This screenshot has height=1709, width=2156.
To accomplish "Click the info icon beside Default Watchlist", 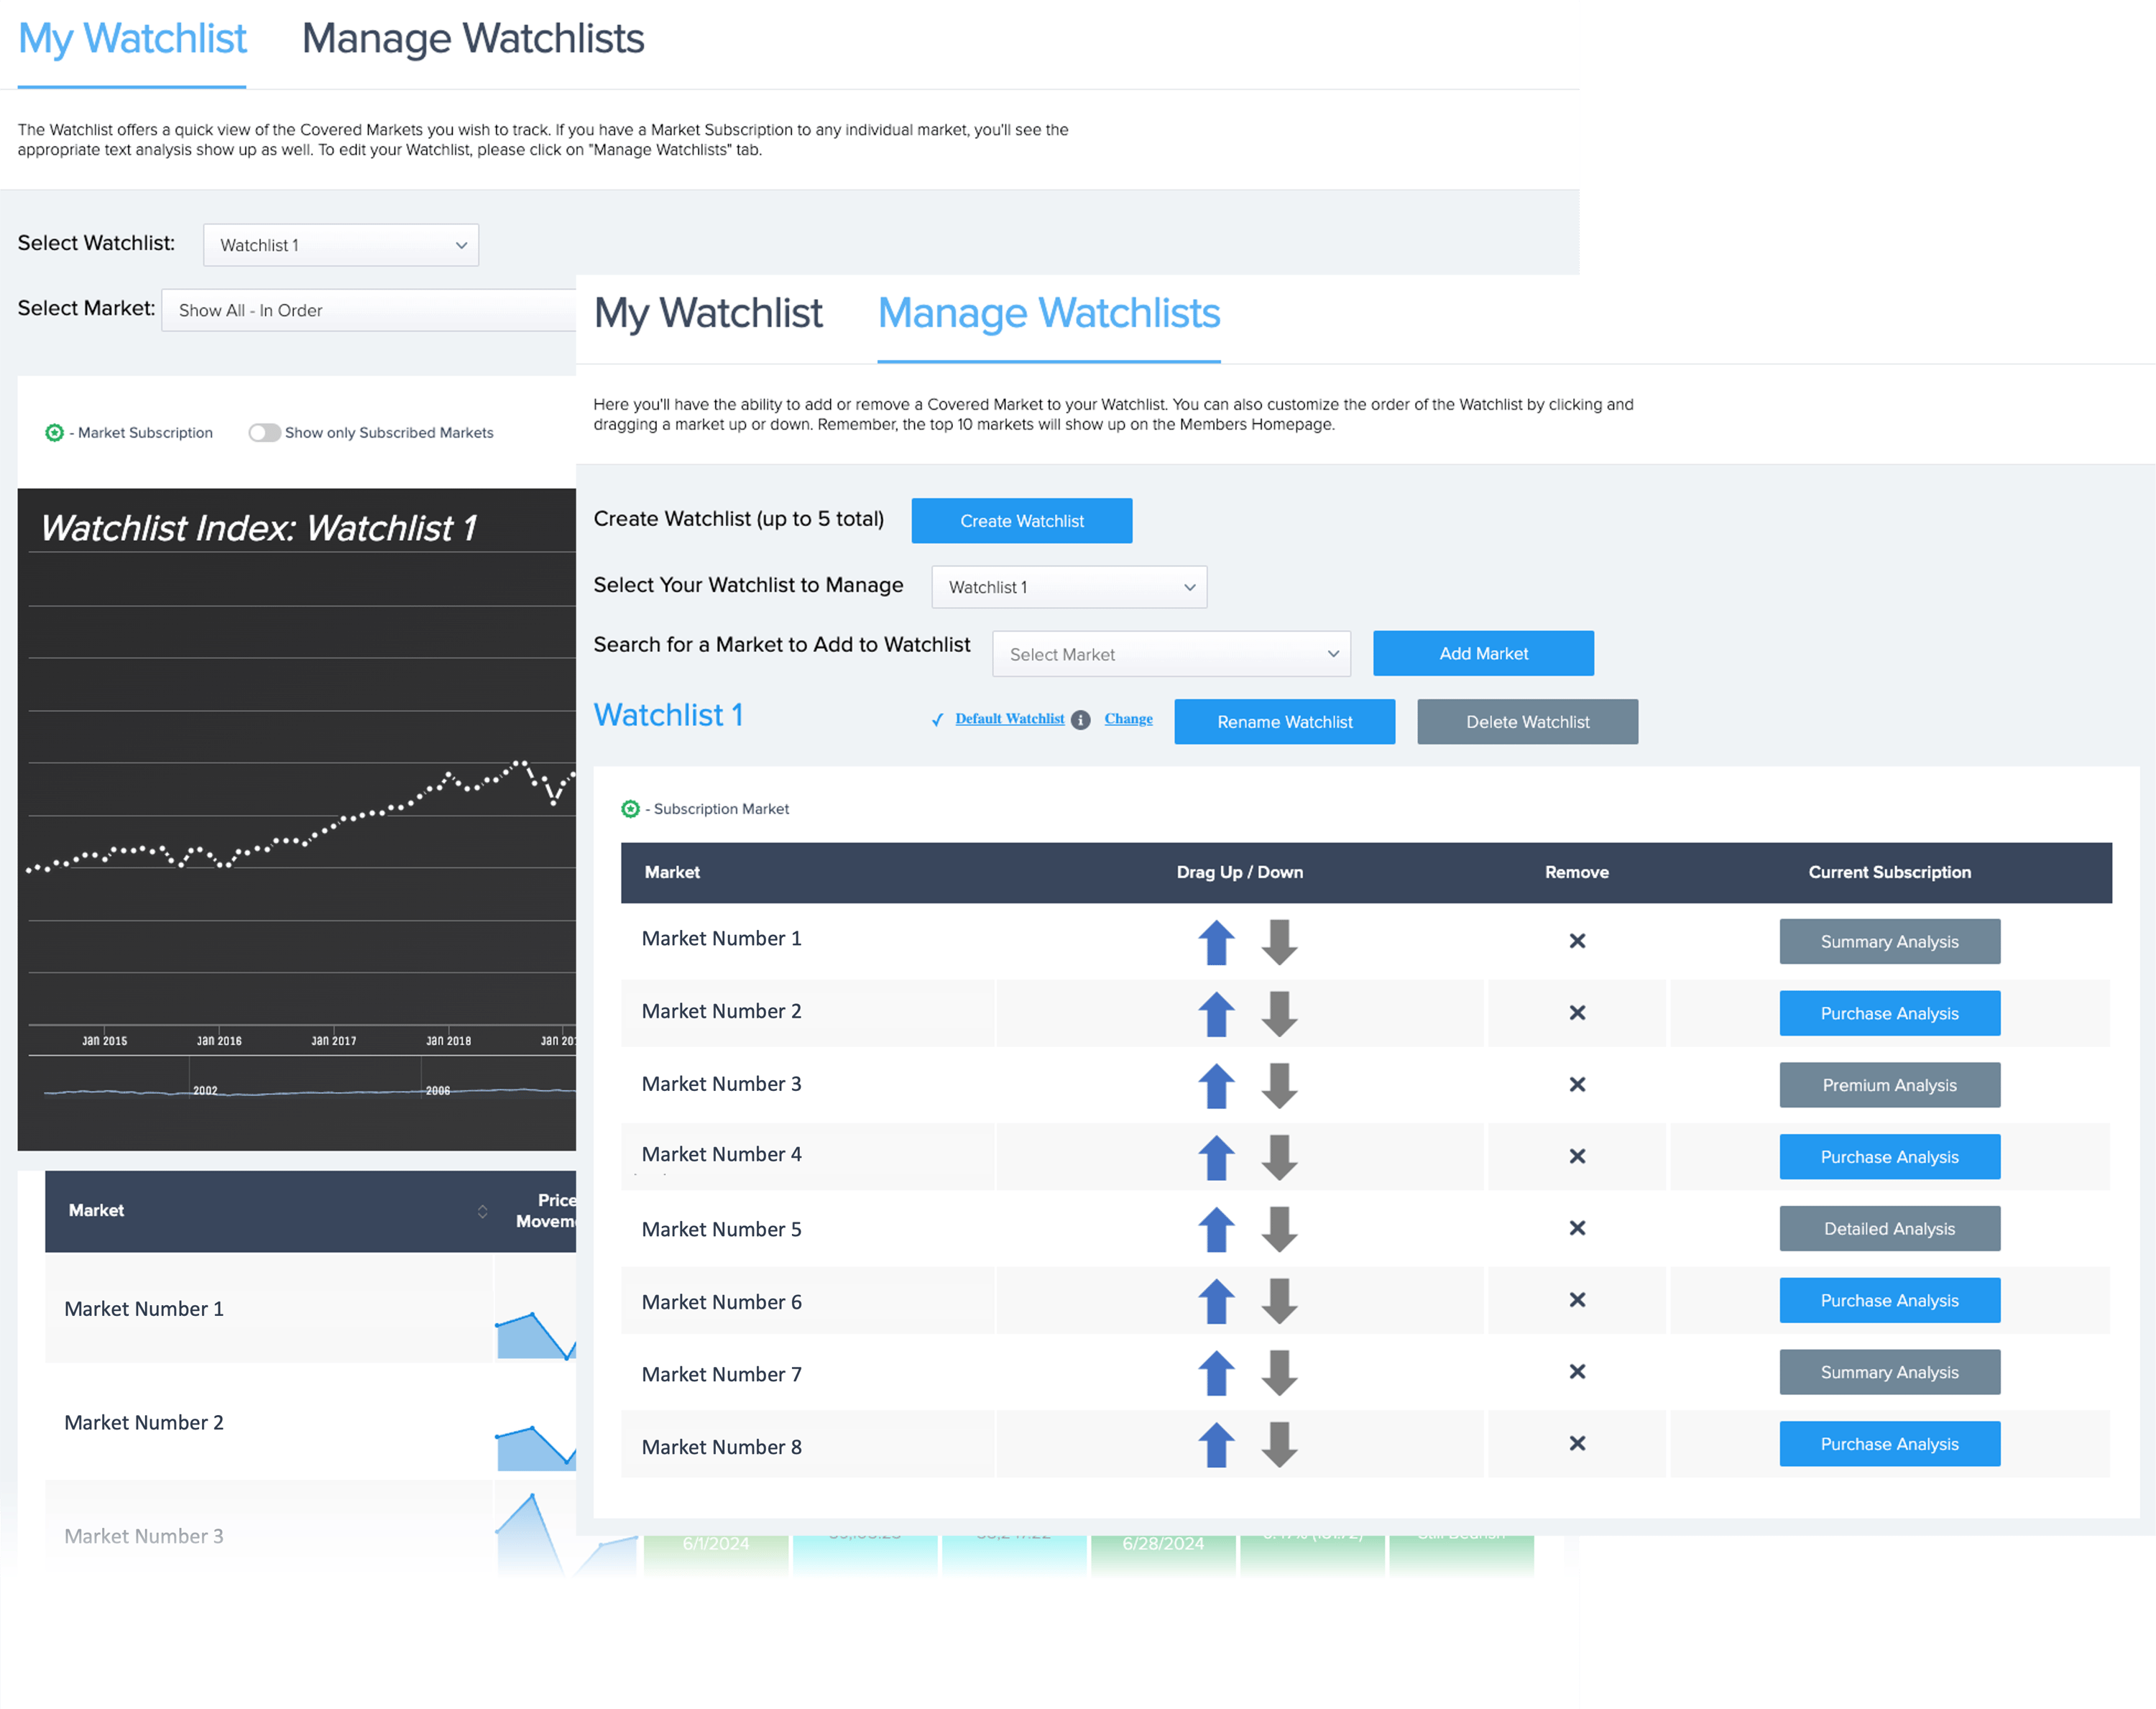I will tap(1081, 720).
